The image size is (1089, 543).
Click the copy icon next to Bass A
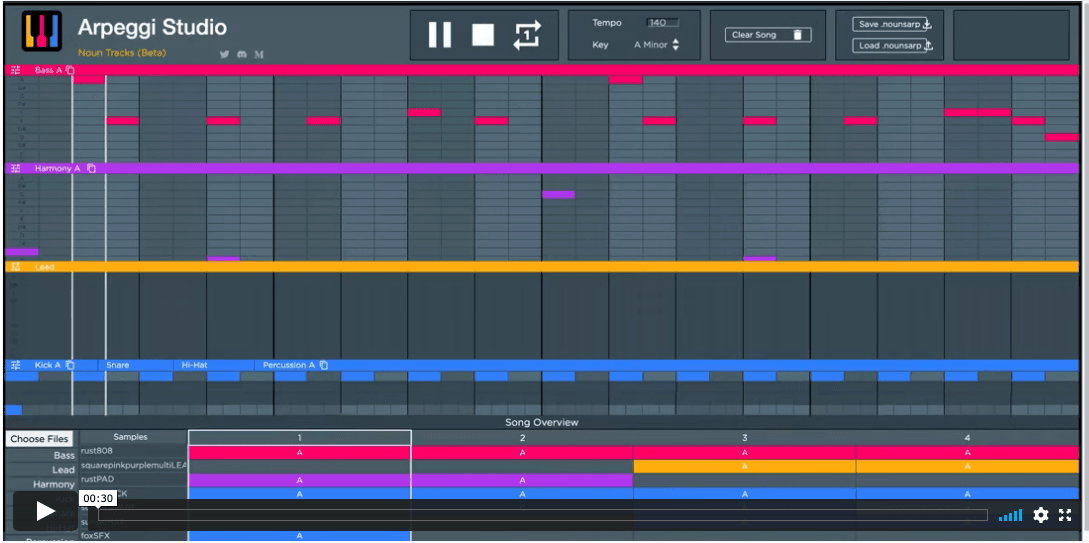(70, 70)
